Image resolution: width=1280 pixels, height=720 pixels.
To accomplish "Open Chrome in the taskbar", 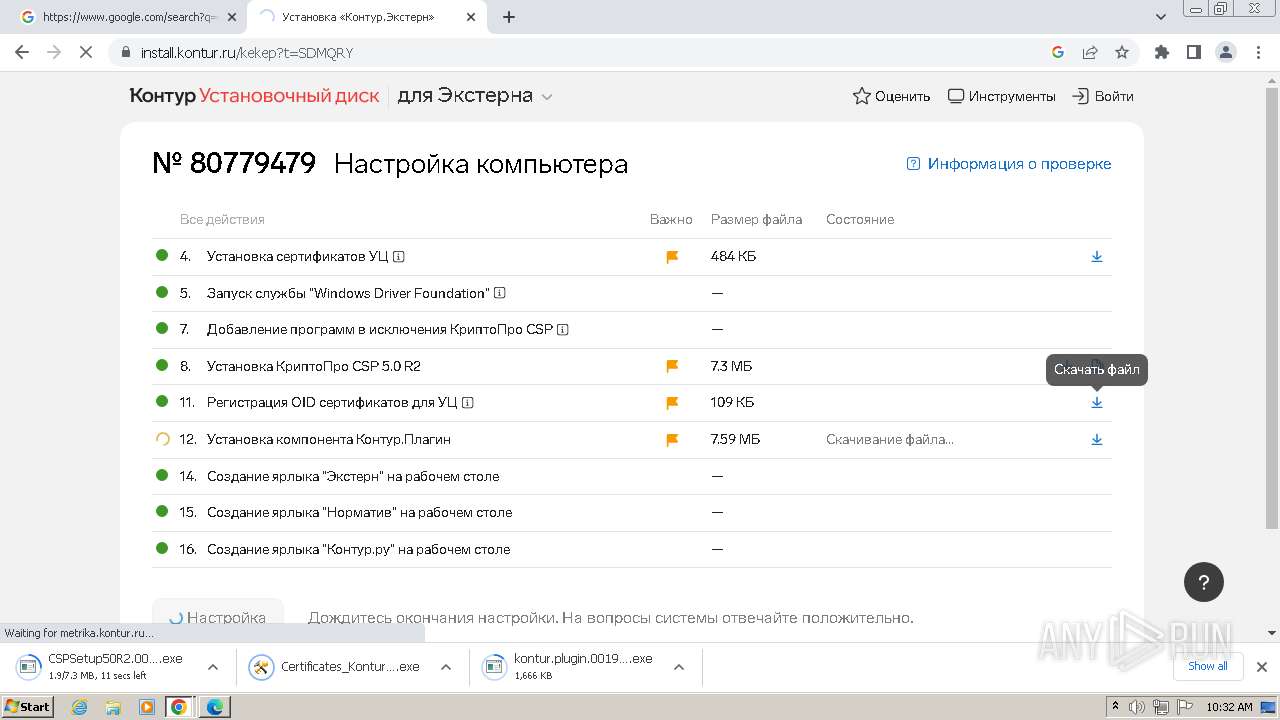I will [x=179, y=707].
